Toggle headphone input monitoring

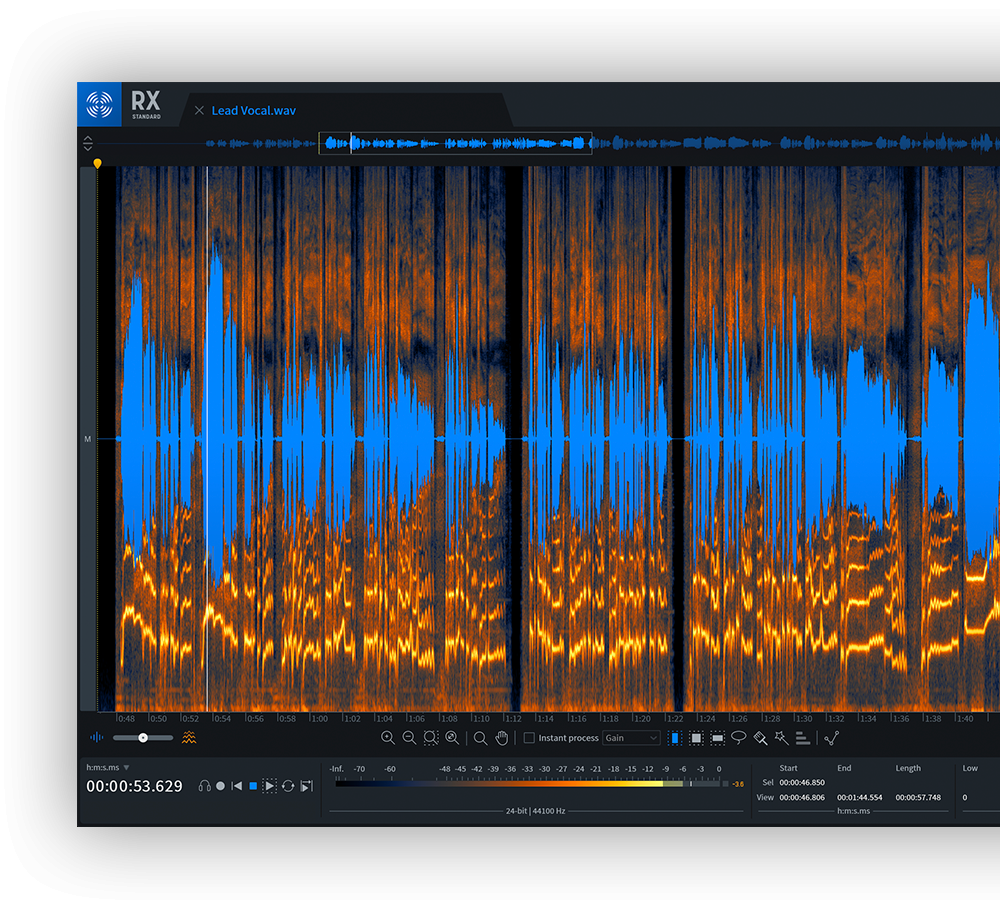tap(205, 786)
